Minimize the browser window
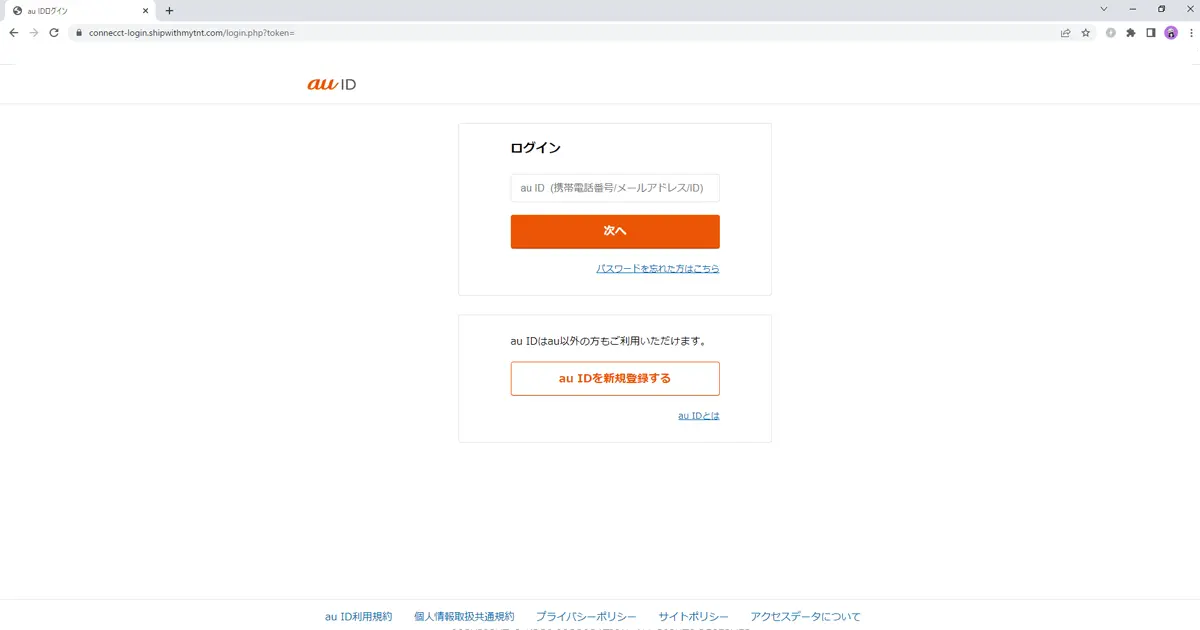This screenshot has height=630, width=1200. (1133, 9)
